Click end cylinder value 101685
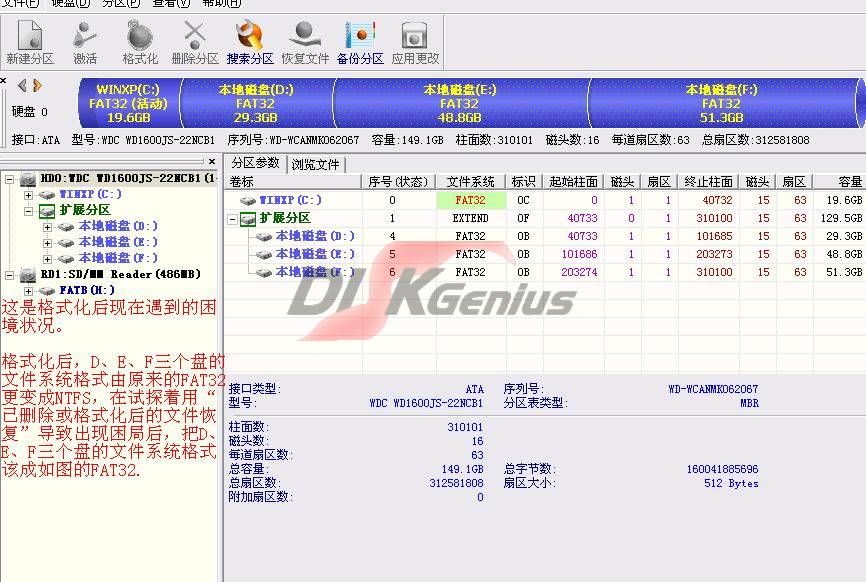866x582 pixels. tap(714, 236)
